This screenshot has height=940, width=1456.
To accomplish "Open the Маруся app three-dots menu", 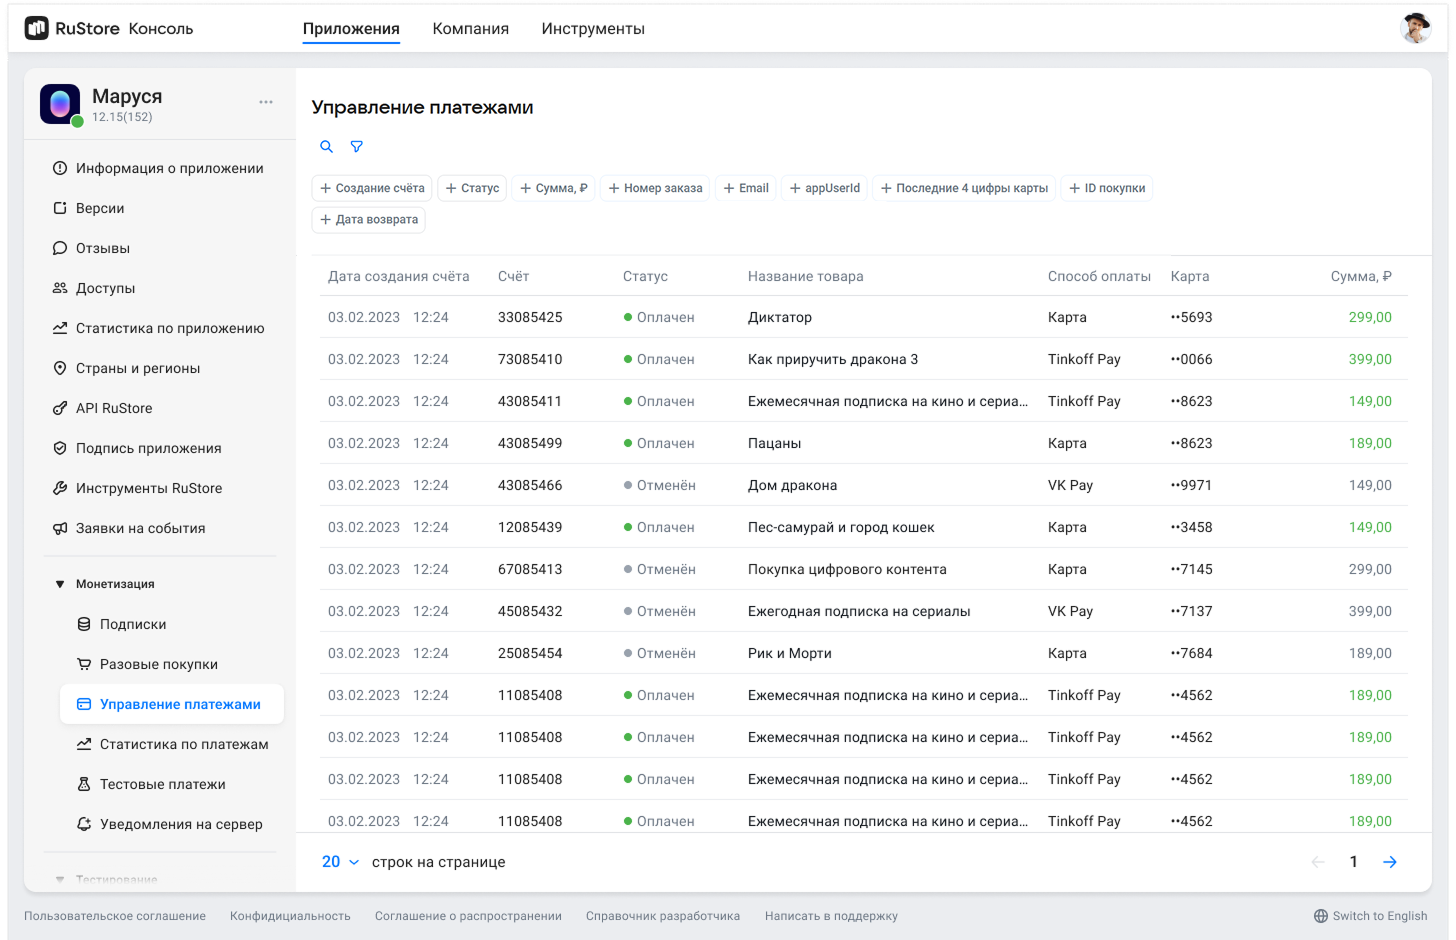I will (x=266, y=102).
